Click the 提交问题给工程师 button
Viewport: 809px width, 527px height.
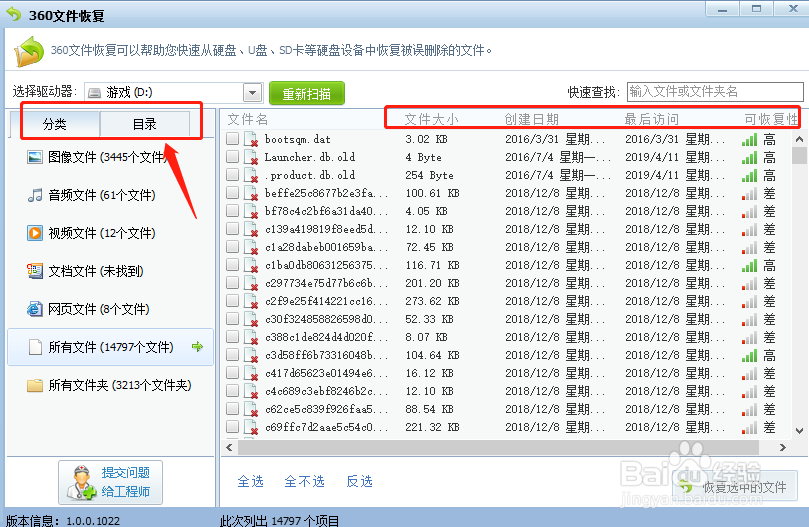tap(110, 482)
